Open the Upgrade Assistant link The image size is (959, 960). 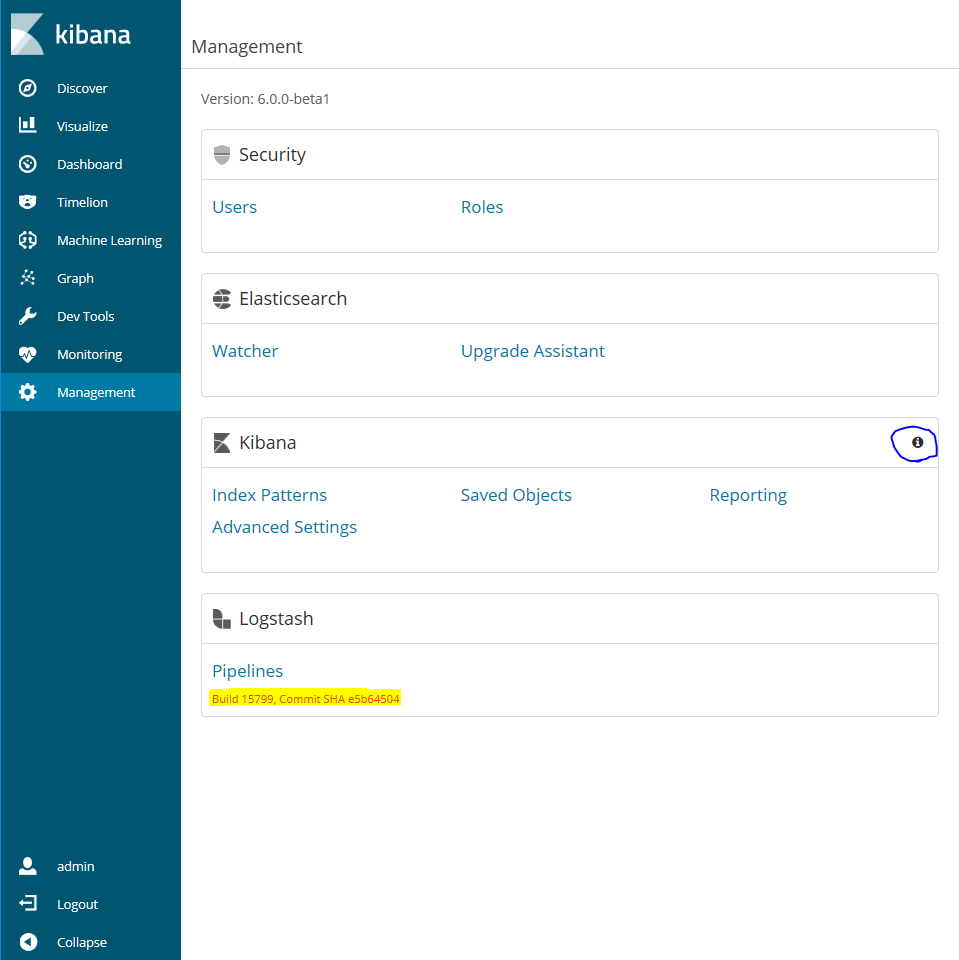533,351
